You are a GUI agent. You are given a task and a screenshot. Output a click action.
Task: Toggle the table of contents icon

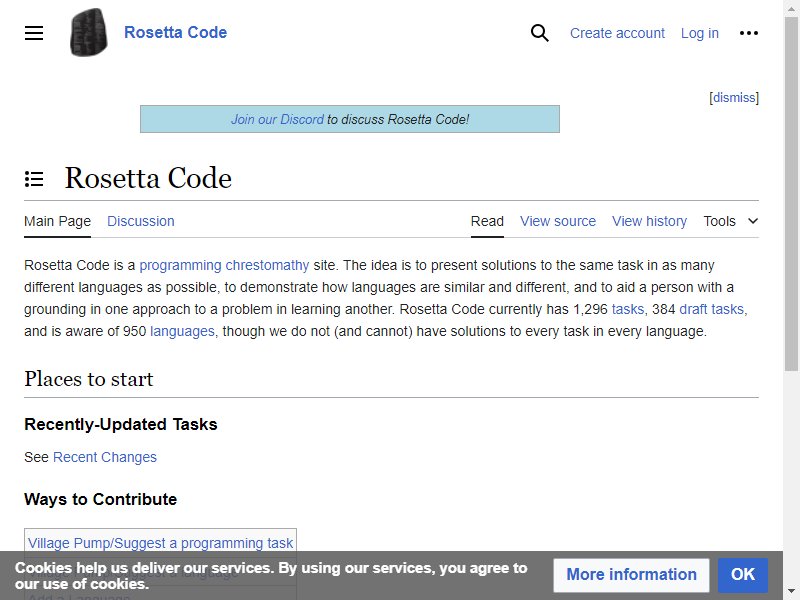tap(34, 179)
